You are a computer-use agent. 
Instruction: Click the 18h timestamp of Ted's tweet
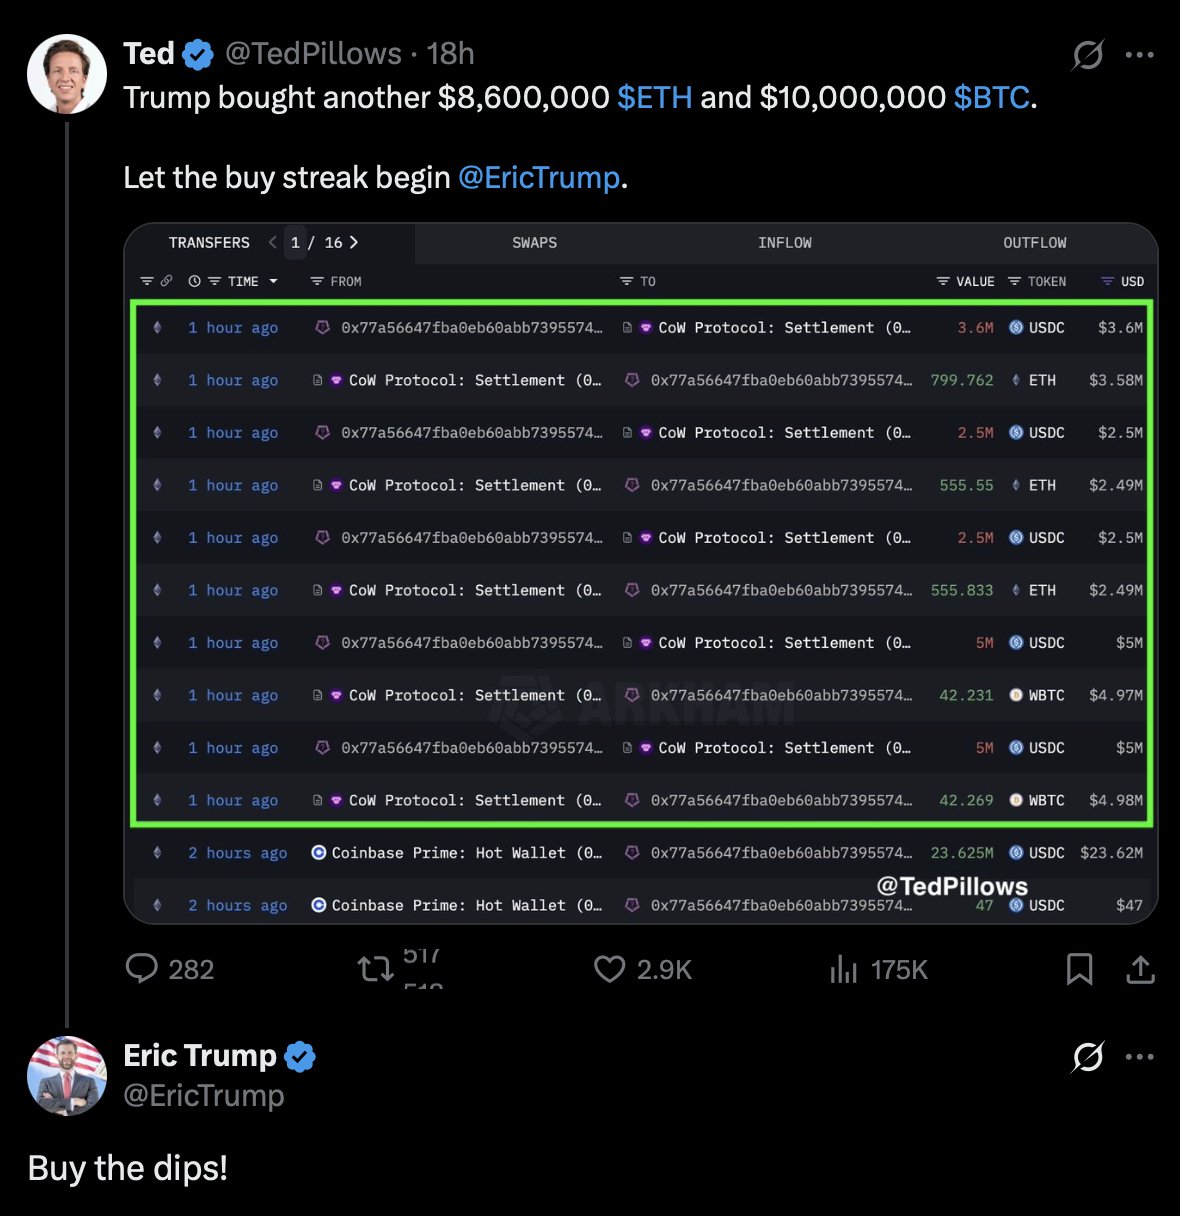coord(450,53)
